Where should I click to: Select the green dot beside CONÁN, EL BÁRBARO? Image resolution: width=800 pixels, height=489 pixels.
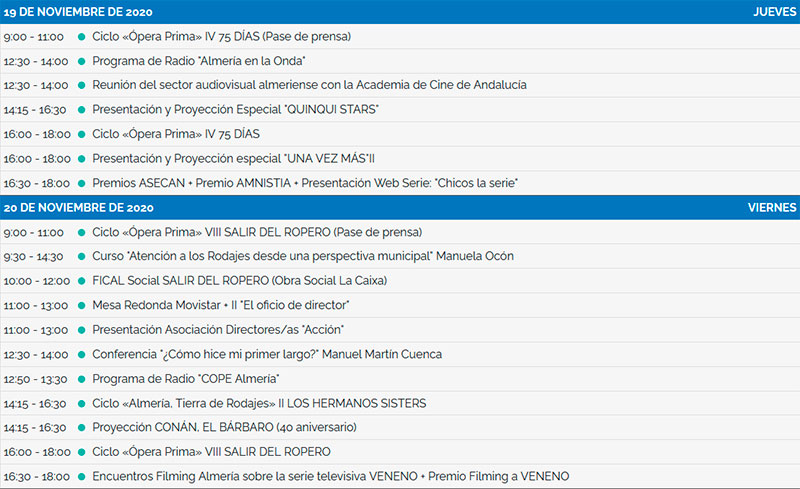click(x=81, y=428)
